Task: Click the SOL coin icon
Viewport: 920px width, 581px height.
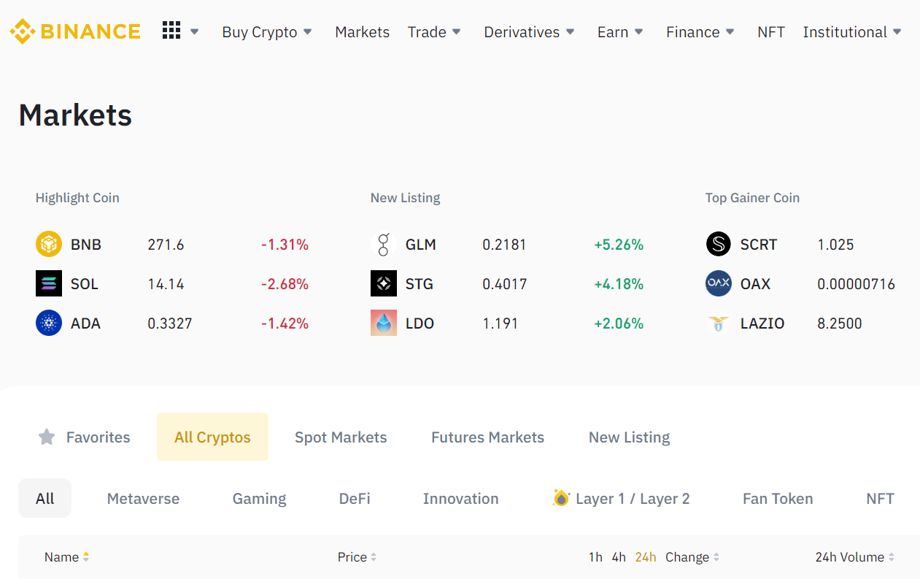Action: tap(49, 283)
